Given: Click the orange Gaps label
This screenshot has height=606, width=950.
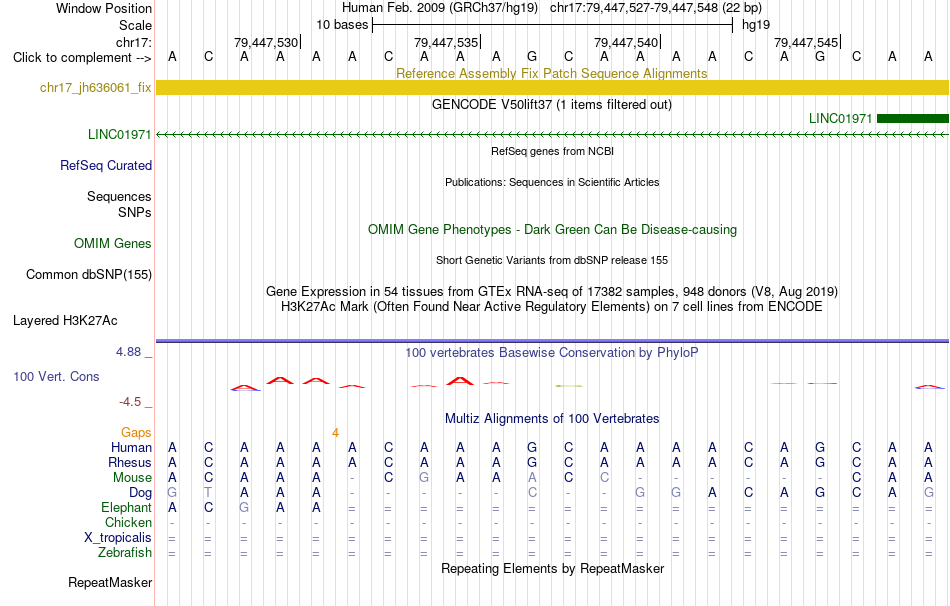Looking at the screenshot, I should [136, 432].
